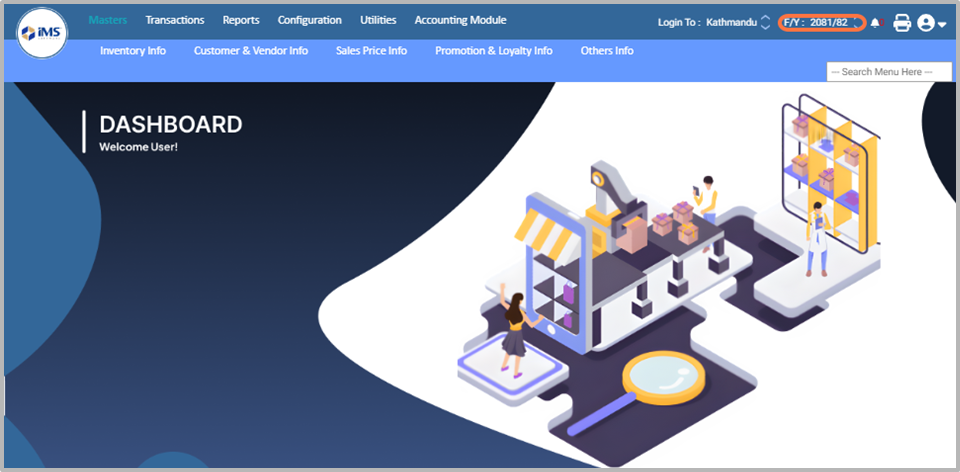
Task: Select the Others Info submenu
Action: coord(607,51)
